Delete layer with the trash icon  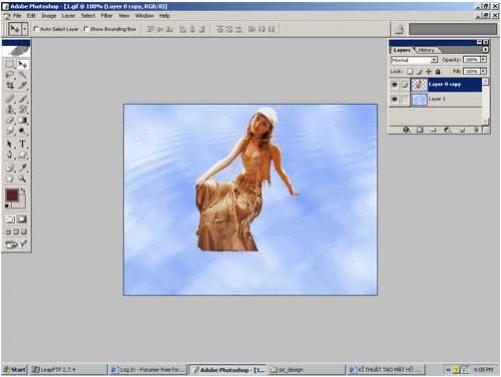pyautogui.click(x=476, y=130)
